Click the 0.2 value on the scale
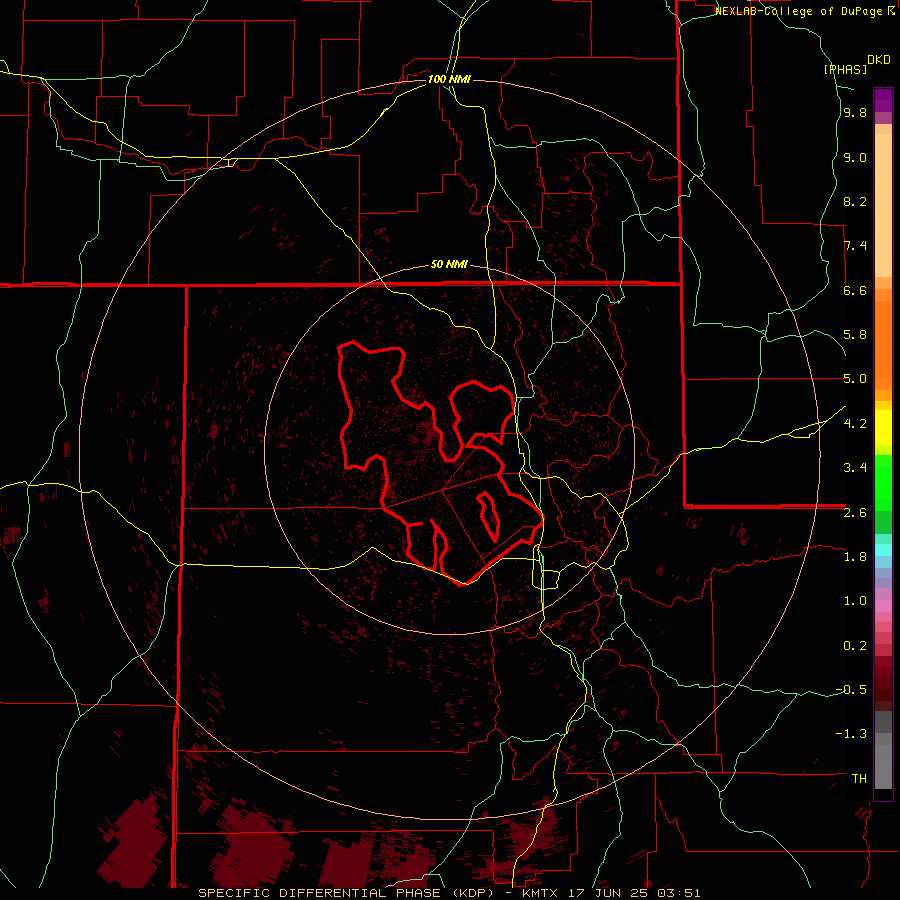Screen dimensions: 900x900 click(855, 645)
